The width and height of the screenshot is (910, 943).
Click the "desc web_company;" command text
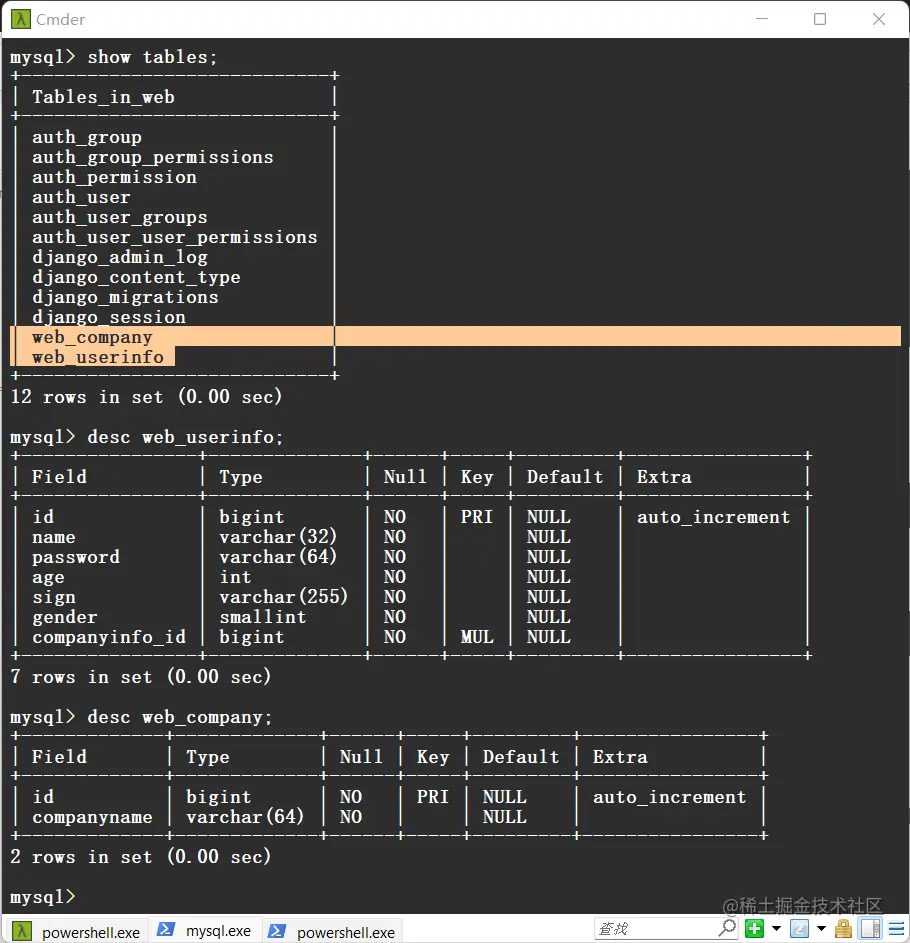pos(180,717)
